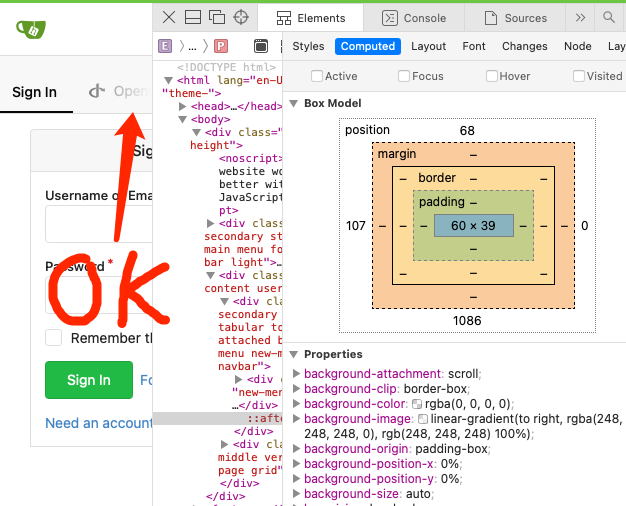Enable the Hover pseudo-class checkbox
Viewport: 626px width, 506px height.
(491, 76)
